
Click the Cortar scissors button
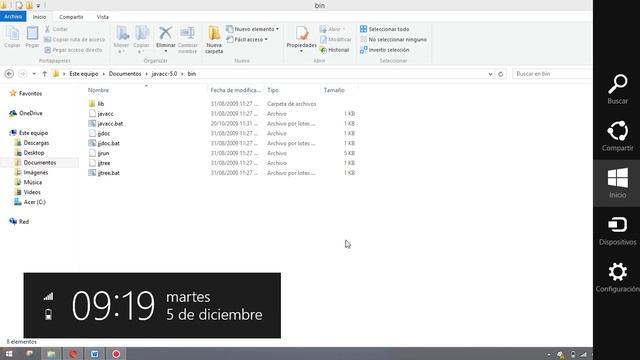56,29
